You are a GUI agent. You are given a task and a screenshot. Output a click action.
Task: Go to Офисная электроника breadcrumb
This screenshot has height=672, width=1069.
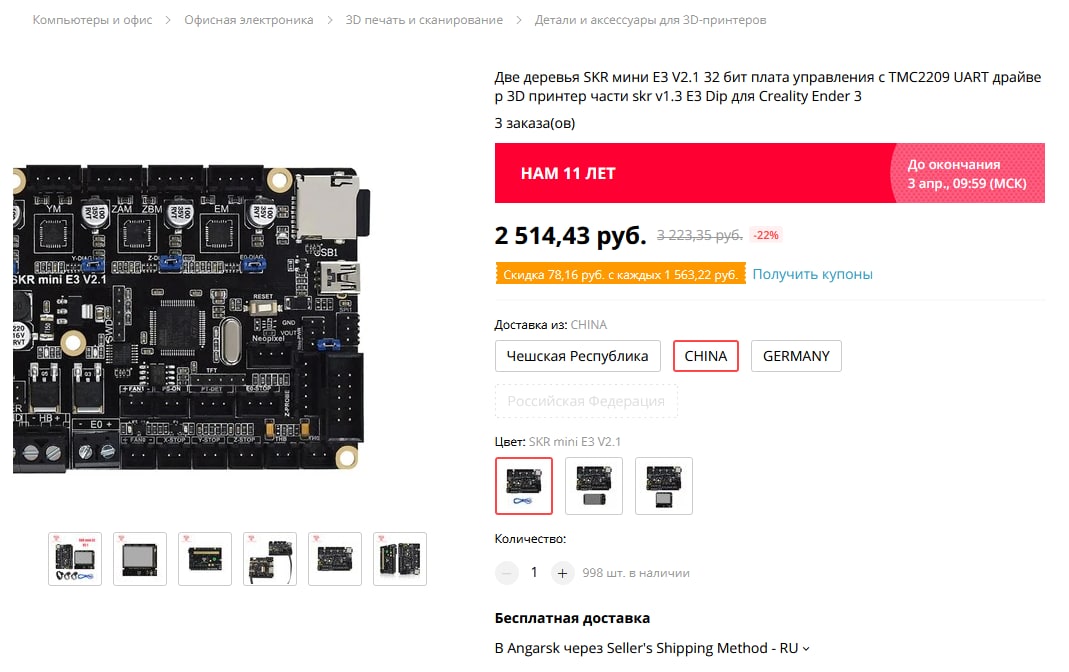249,20
